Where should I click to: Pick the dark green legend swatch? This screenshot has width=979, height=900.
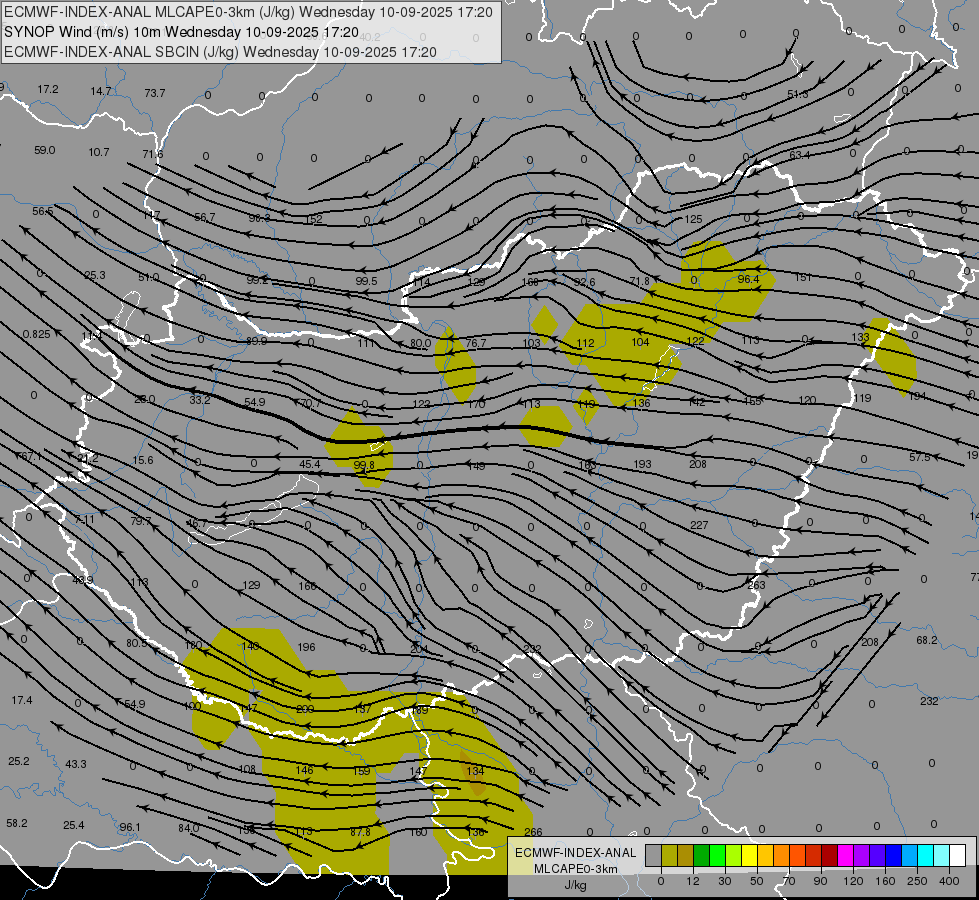(x=702, y=856)
